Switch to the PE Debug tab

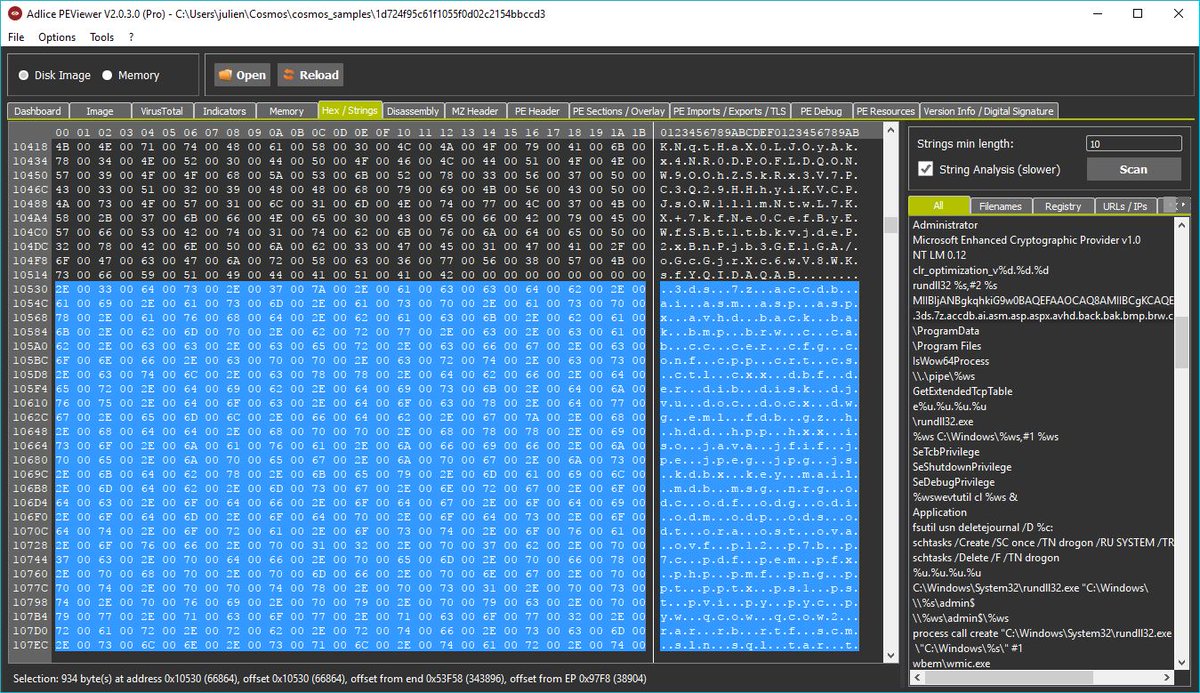click(x=821, y=111)
